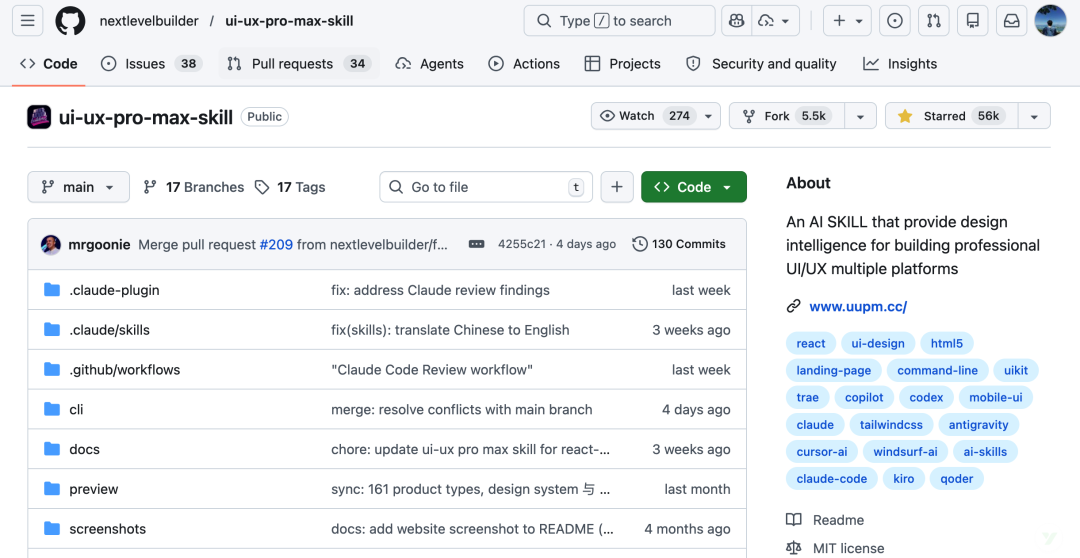Image resolution: width=1080 pixels, height=558 pixels.
Task: Open the main branch selector
Action: pos(79,187)
